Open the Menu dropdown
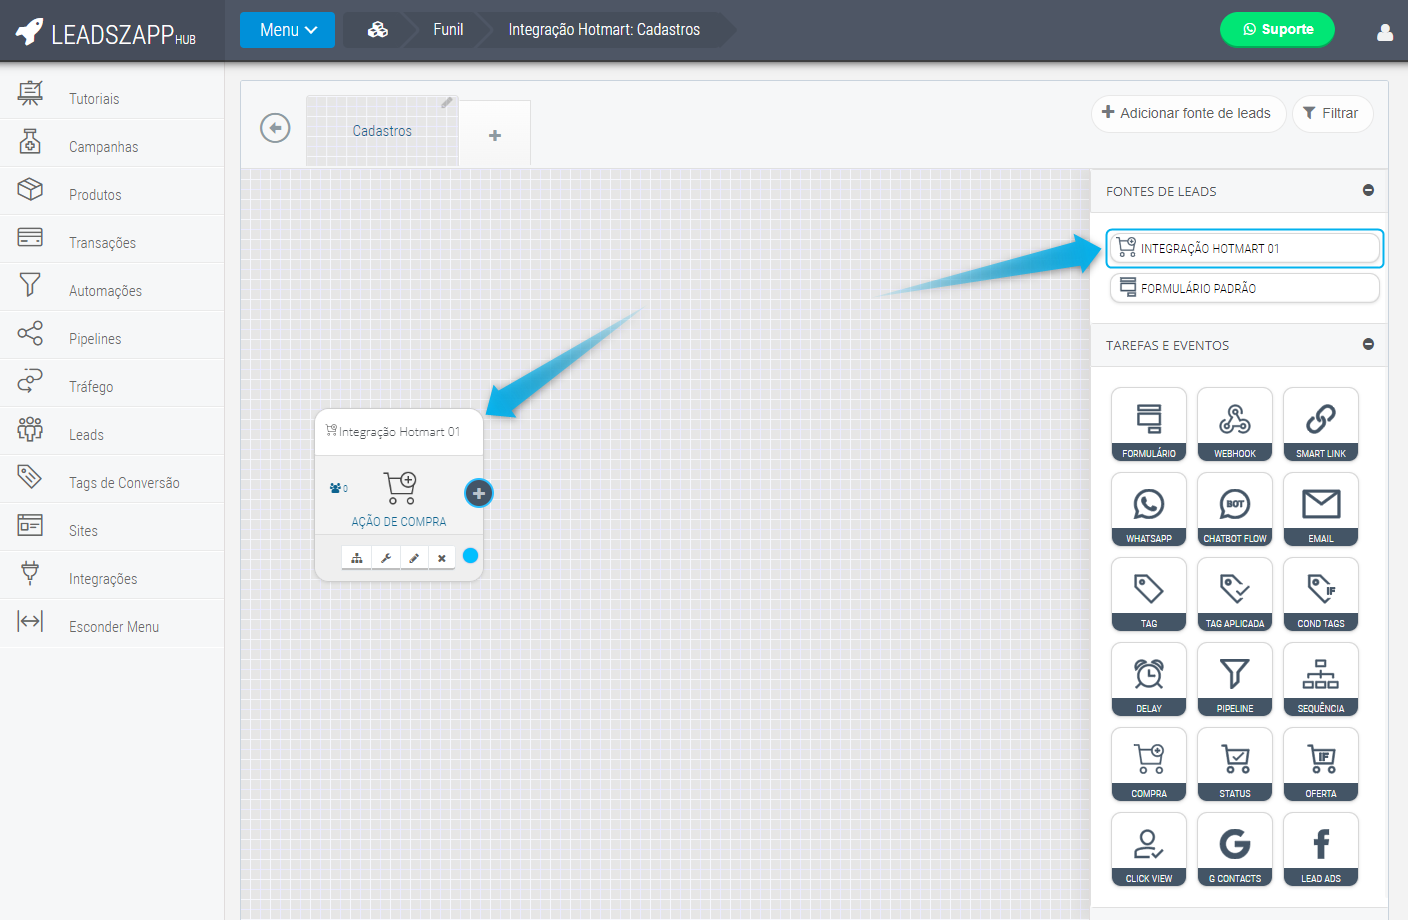Viewport: 1408px width, 920px height. coord(287,30)
